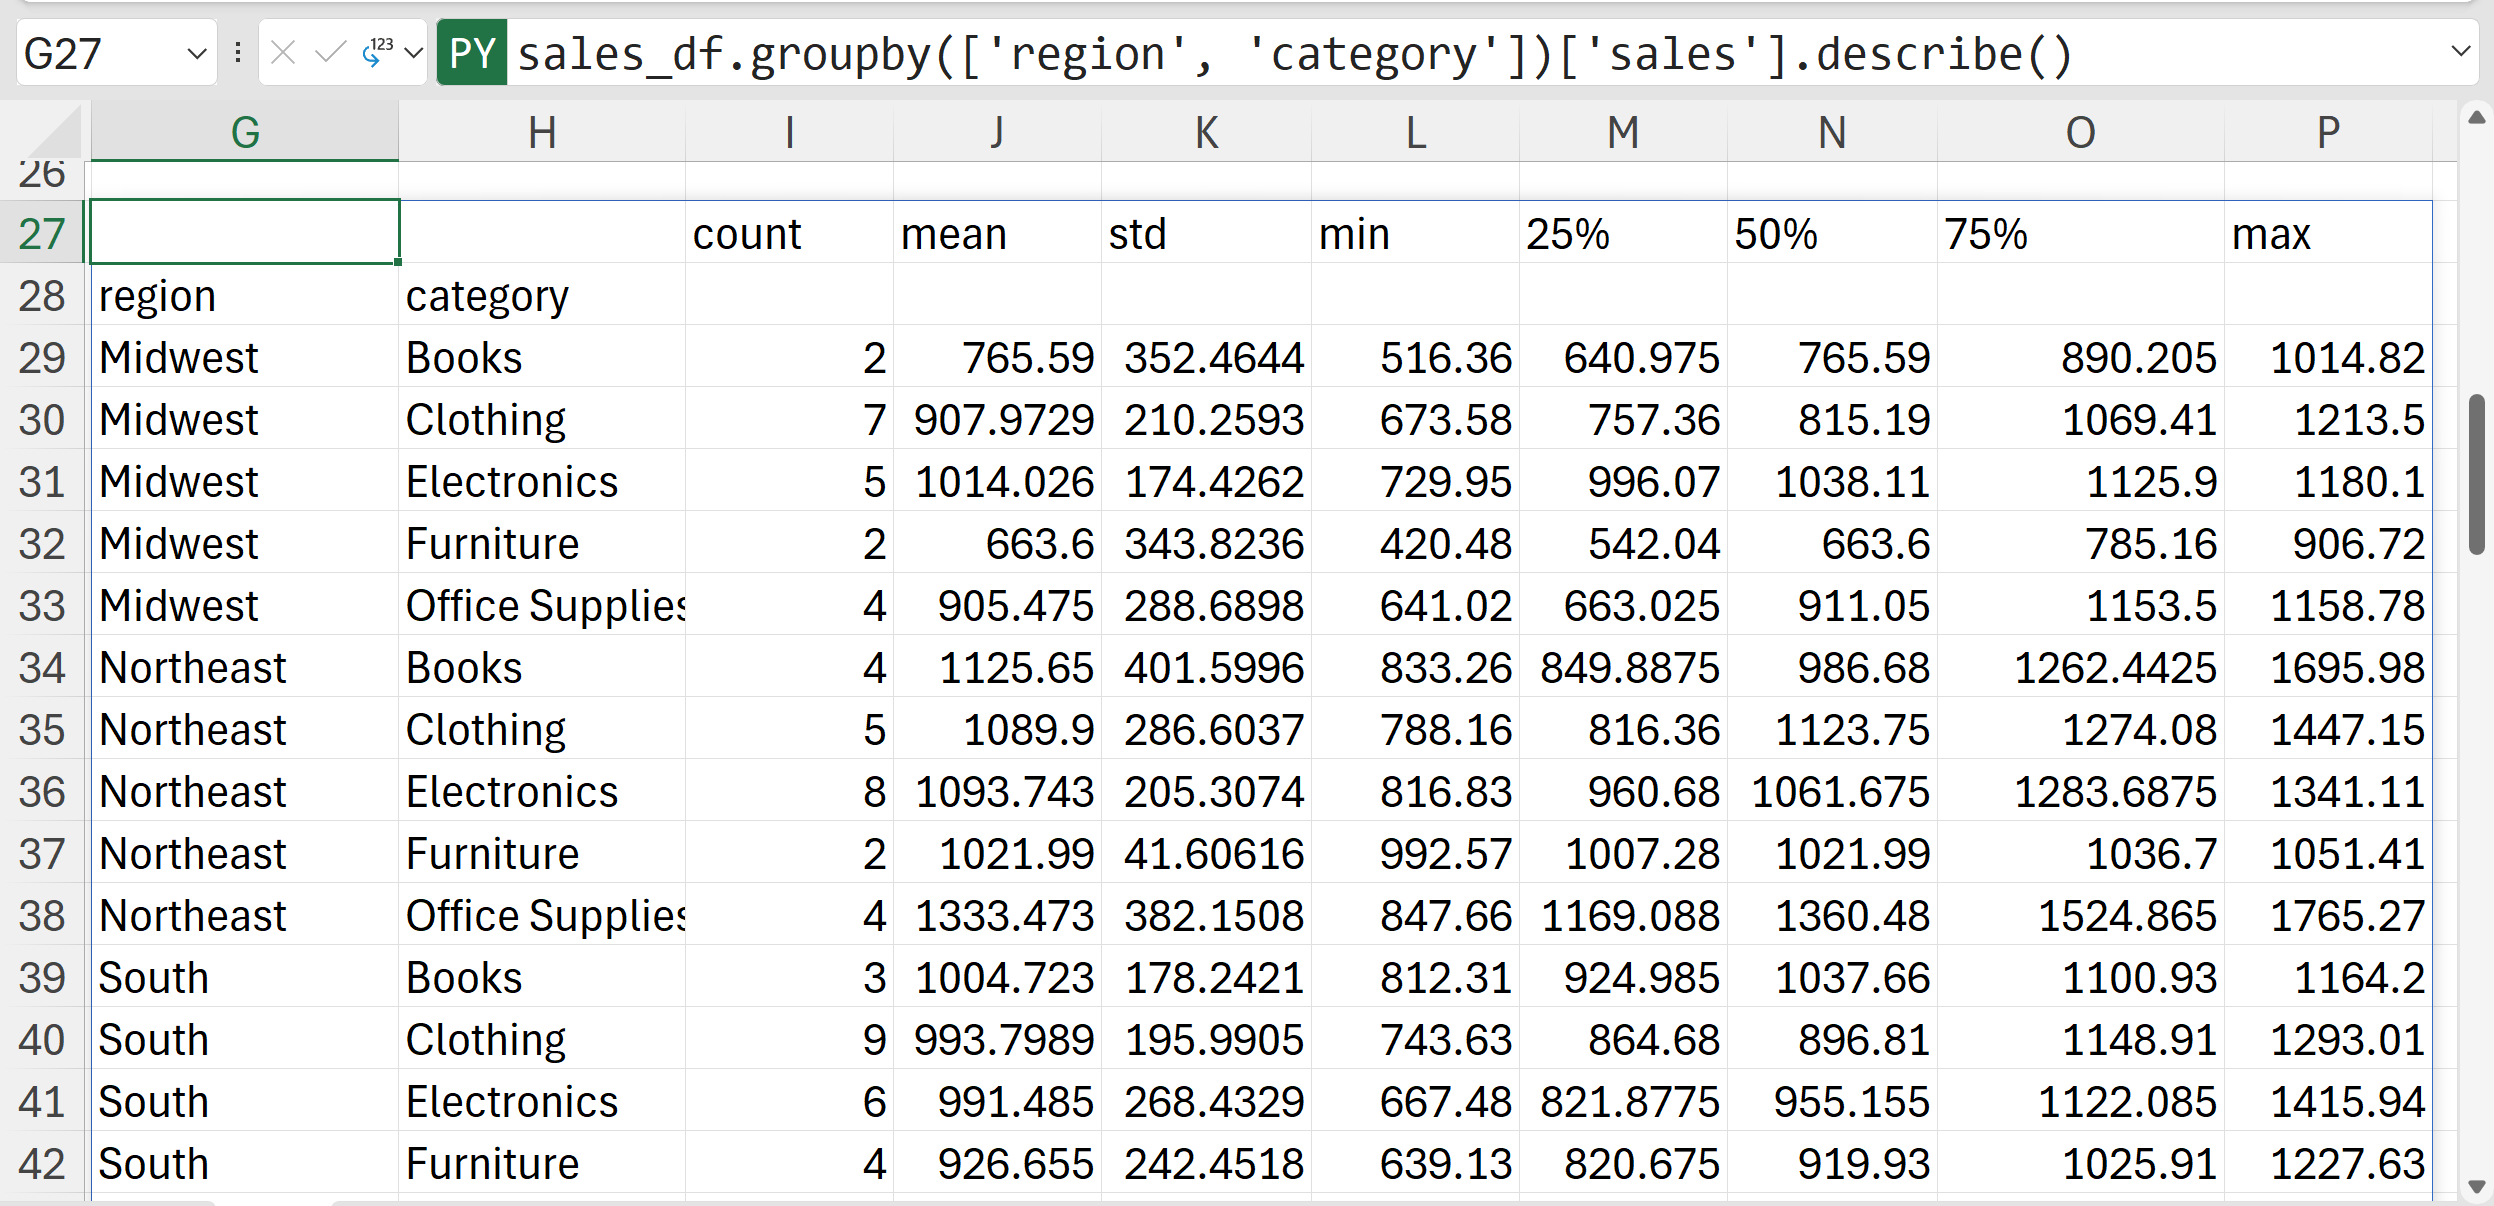Select row header 33
This screenshot has height=1206, width=2494.
(x=42, y=606)
